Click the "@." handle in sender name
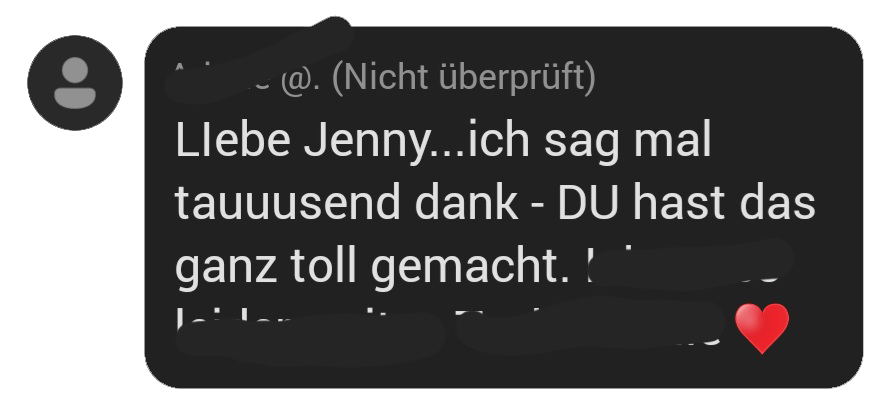Image resolution: width=892 pixels, height=414 pixels. [x=299, y=80]
